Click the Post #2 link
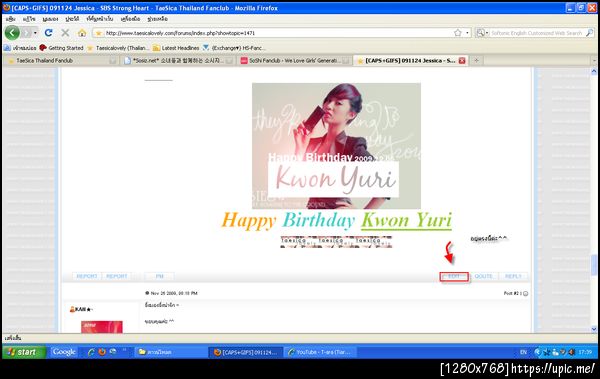Screen dimensions: 600x379 click(x=512, y=293)
